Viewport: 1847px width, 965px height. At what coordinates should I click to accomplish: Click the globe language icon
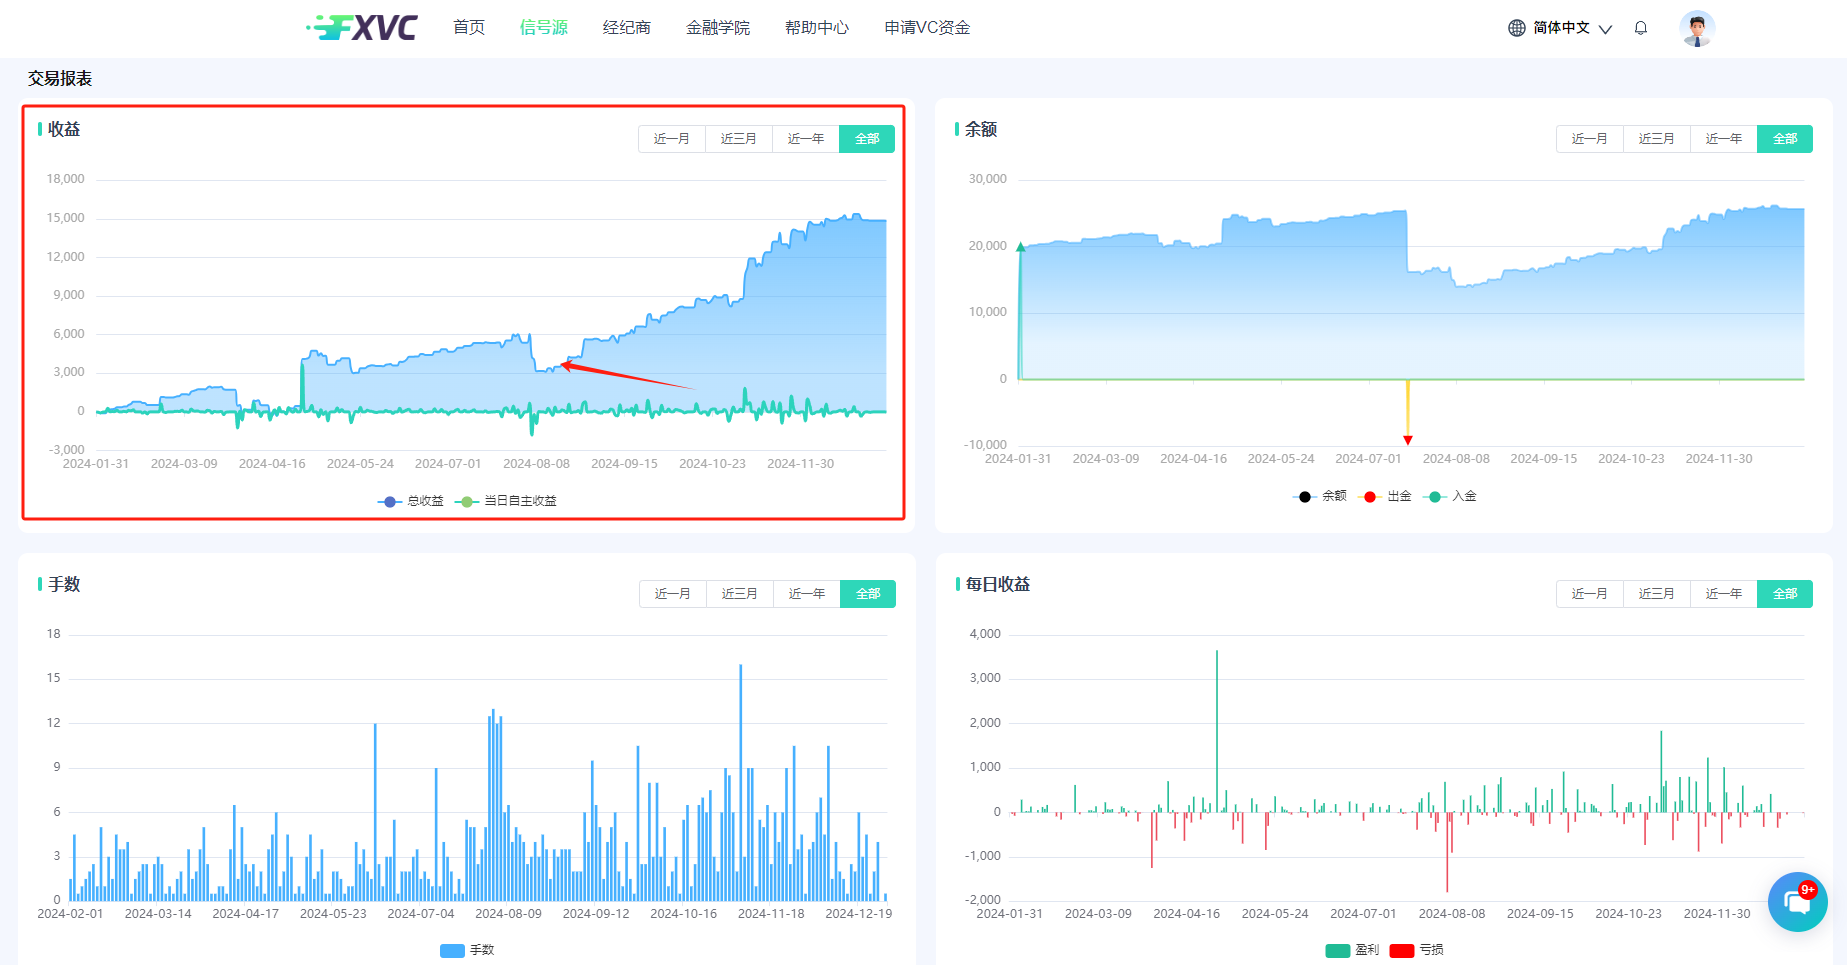(1516, 28)
